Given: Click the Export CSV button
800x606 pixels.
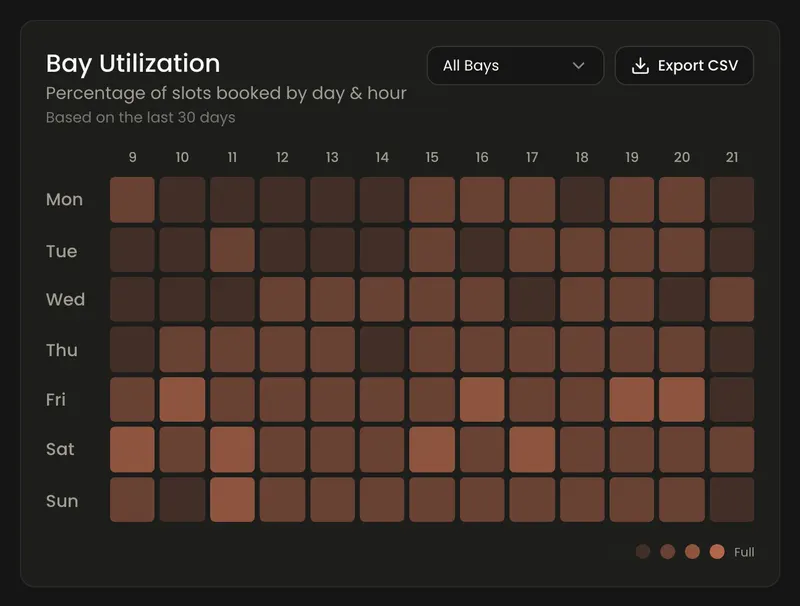Looking at the screenshot, I should point(684,65).
